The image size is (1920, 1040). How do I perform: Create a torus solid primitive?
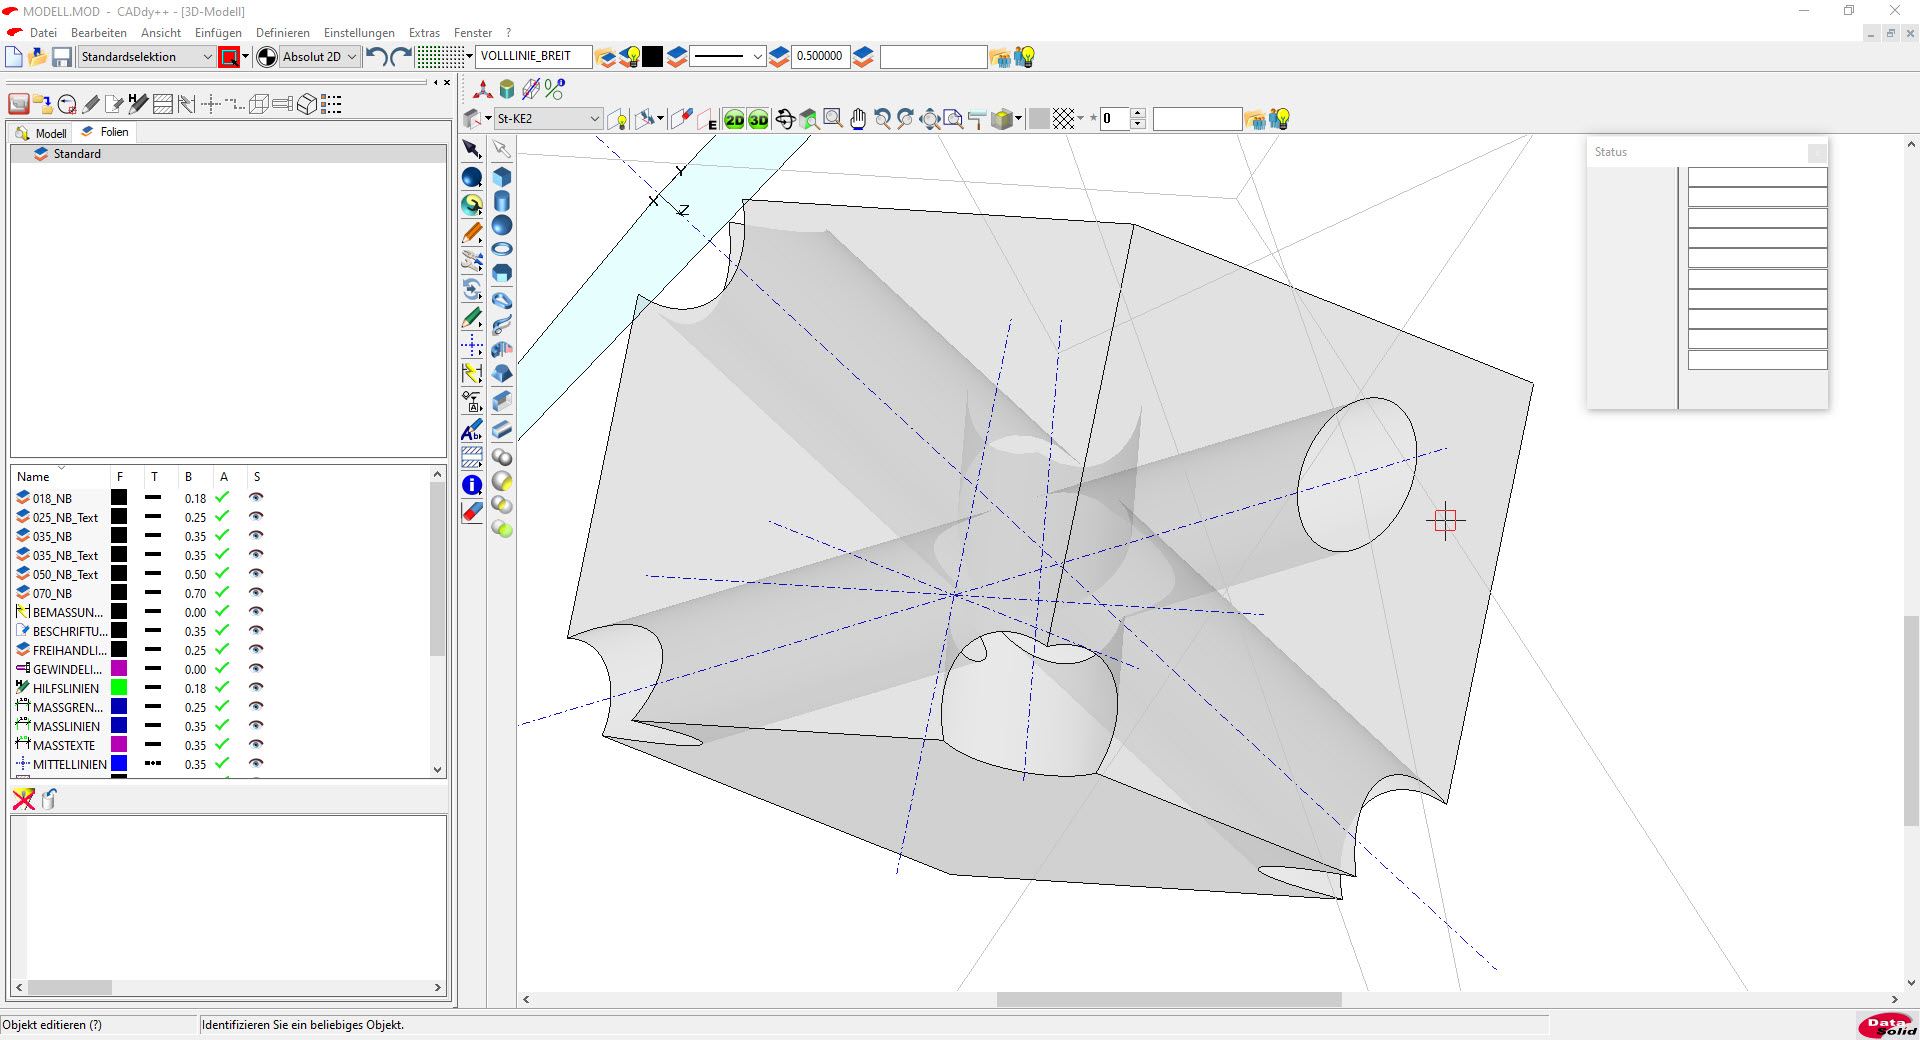coord(502,249)
